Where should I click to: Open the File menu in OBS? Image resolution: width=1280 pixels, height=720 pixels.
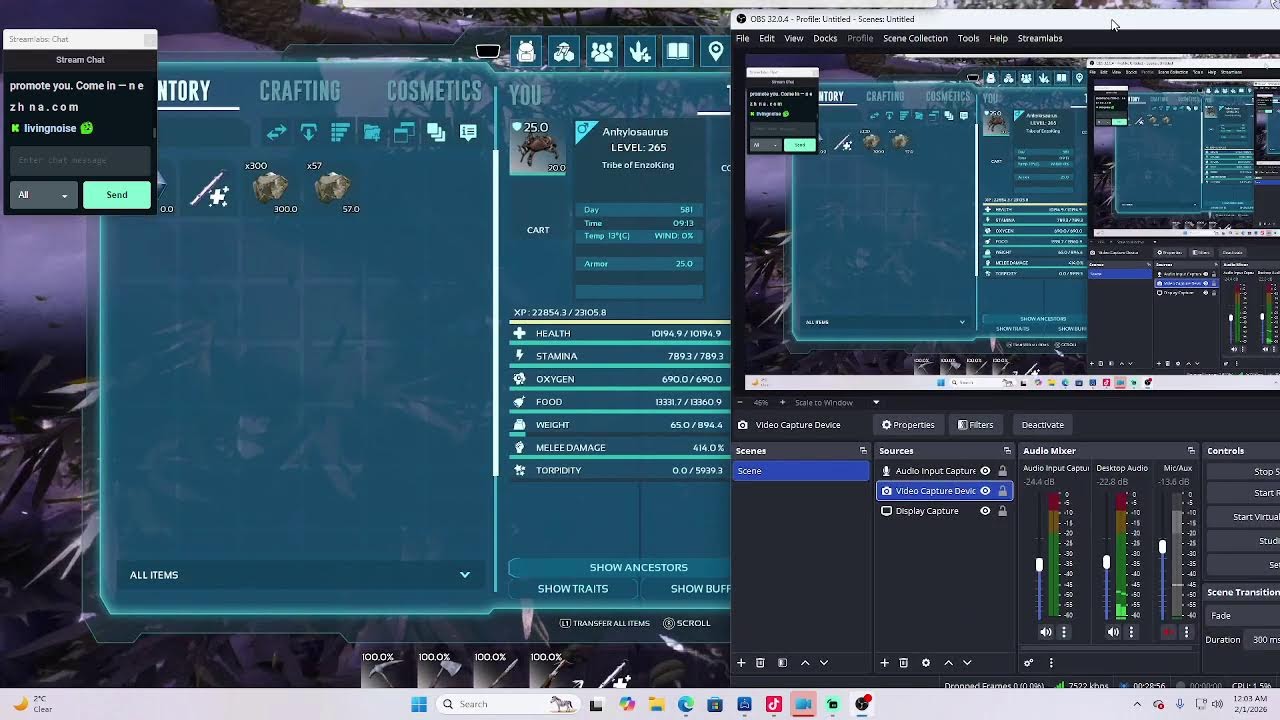(743, 38)
